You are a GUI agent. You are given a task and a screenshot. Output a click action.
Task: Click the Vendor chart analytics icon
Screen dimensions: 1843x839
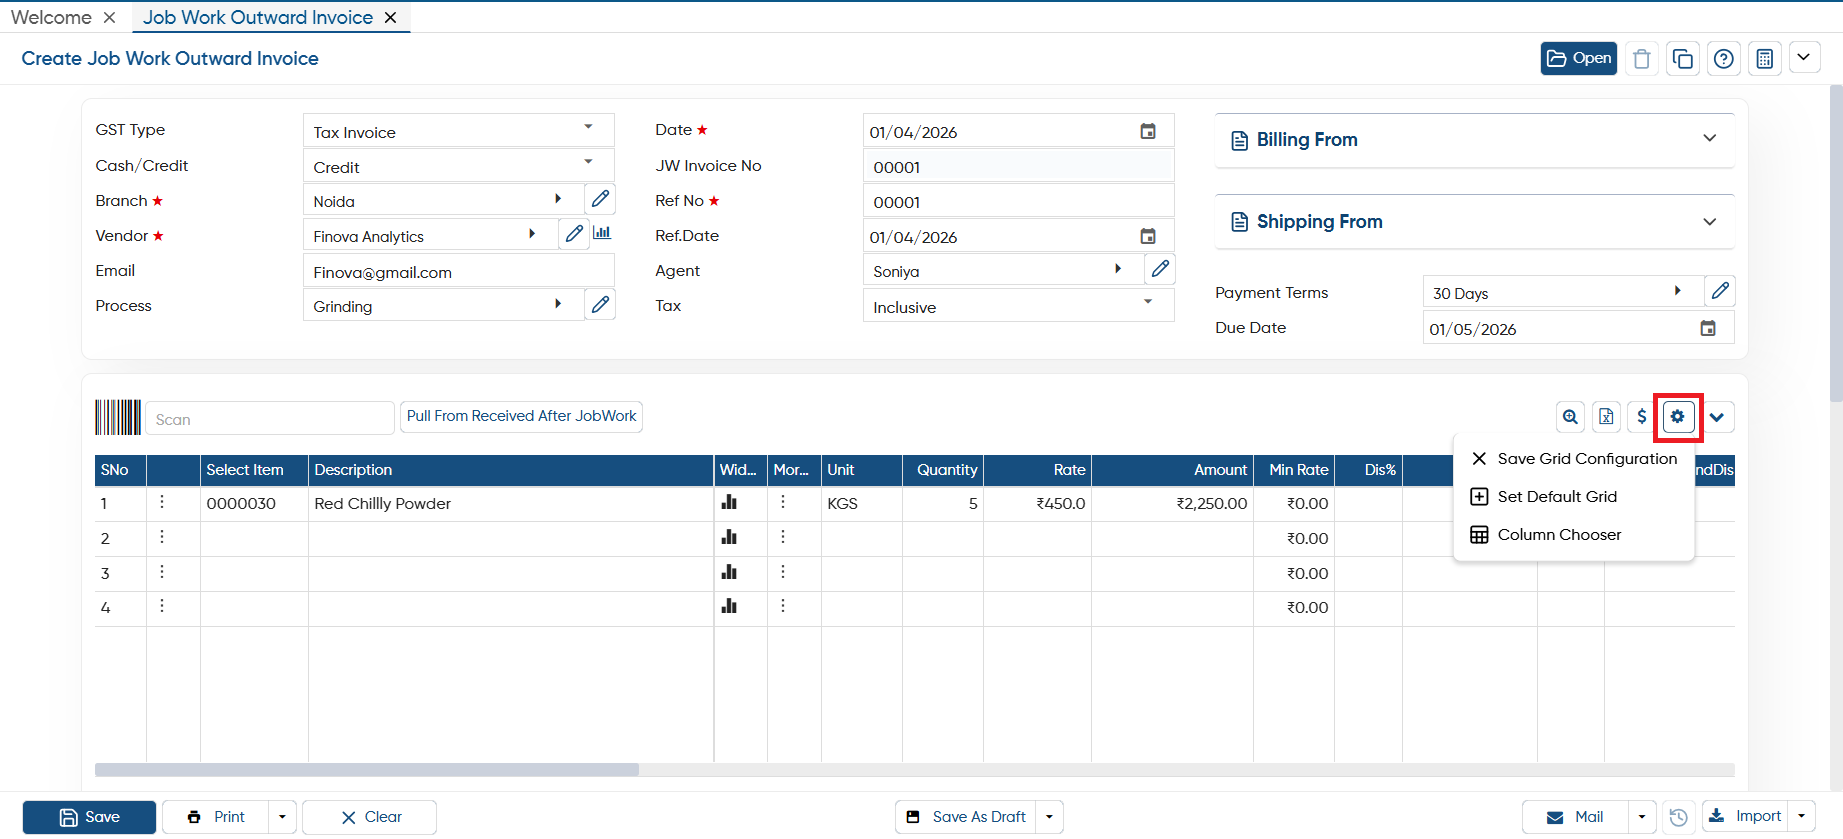pos(602,233)
